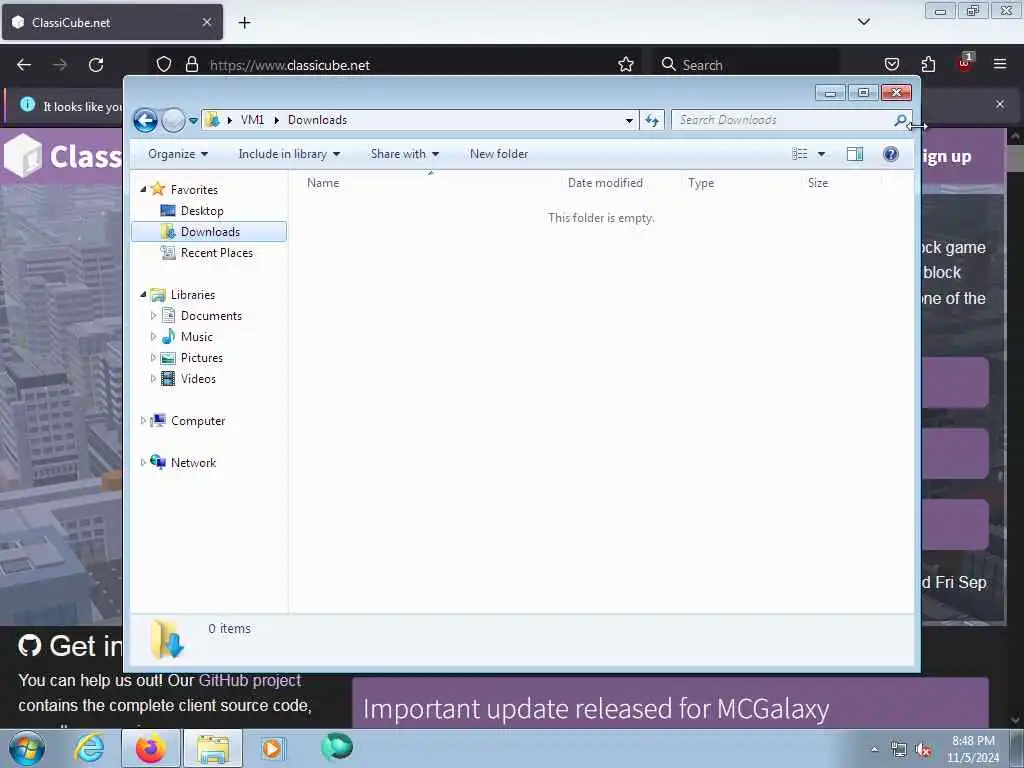1024x768 pixels.
Task: Click the Firefox Search box
Action: pyautogui.click(x=746, y=65)
